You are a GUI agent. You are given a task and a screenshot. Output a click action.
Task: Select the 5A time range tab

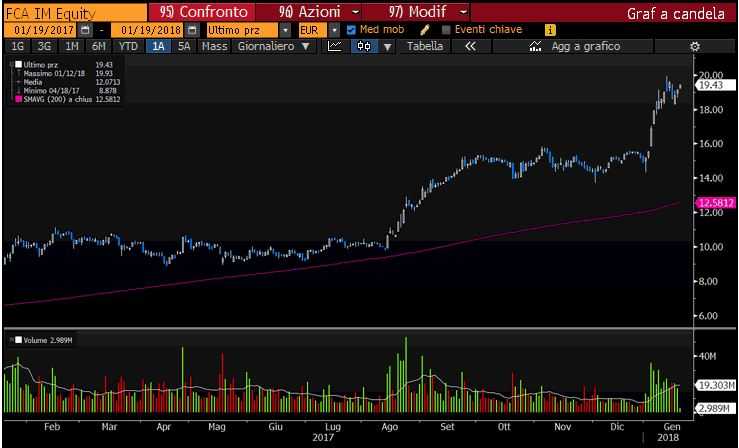[x=184, y=46]
